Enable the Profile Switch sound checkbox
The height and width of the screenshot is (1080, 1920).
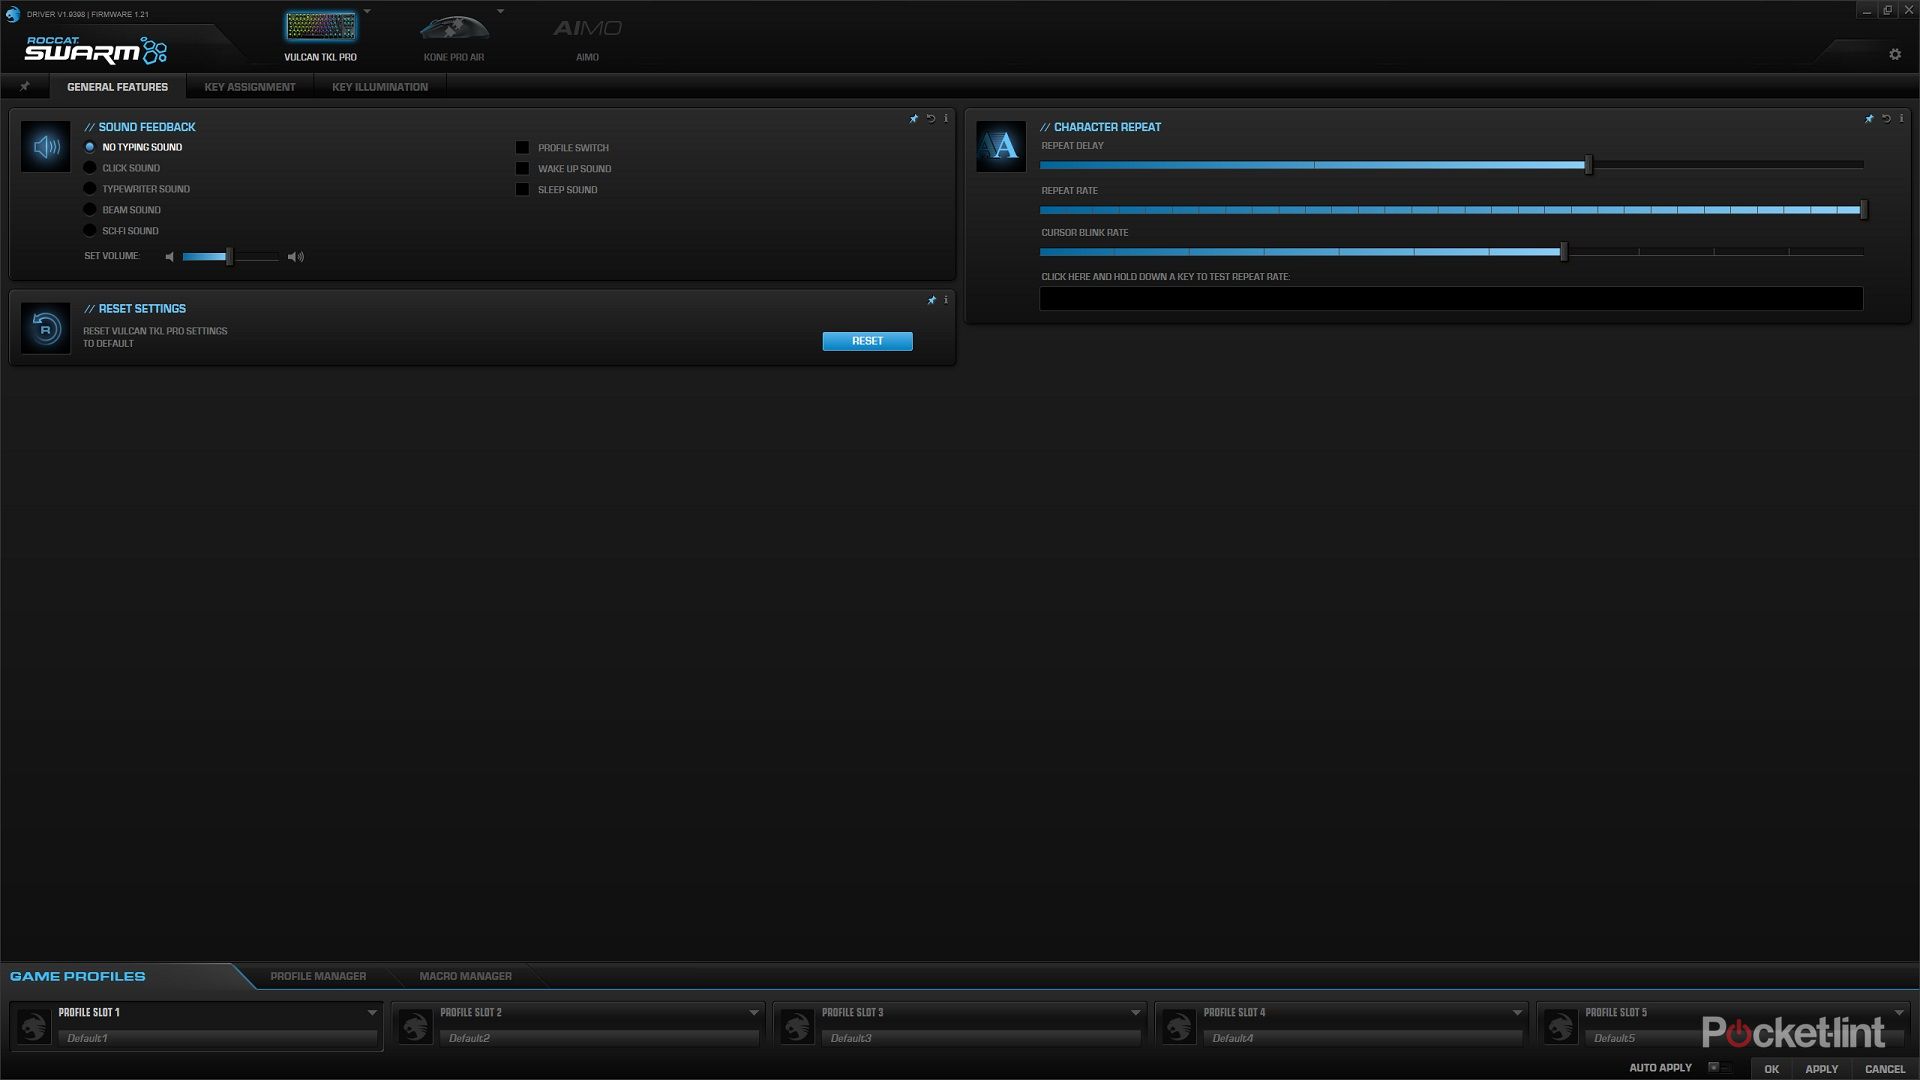click(522, 148)
